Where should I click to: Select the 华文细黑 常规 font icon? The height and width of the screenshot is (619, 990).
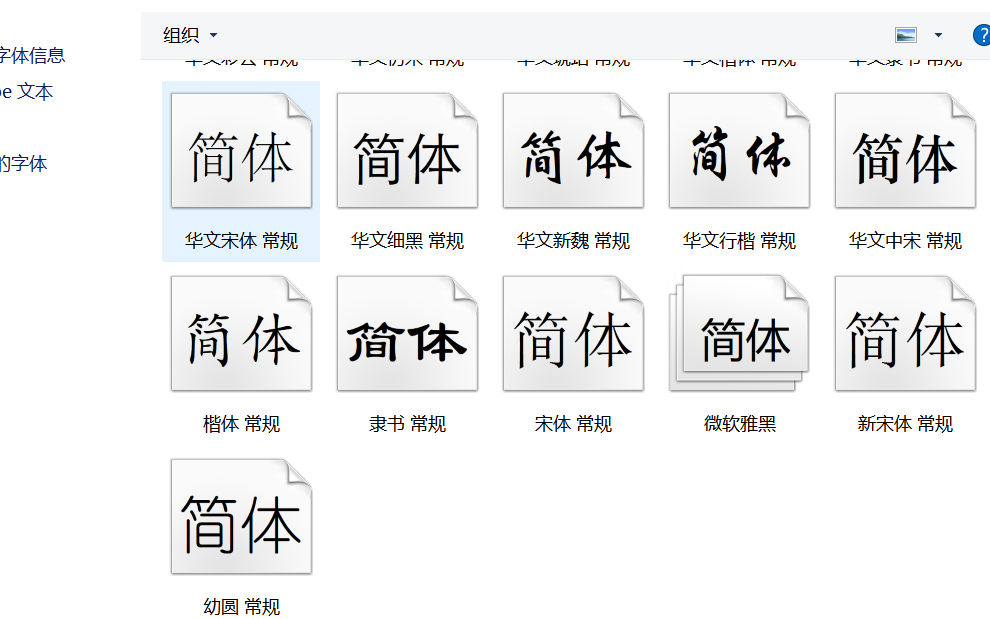pos(407,150)
